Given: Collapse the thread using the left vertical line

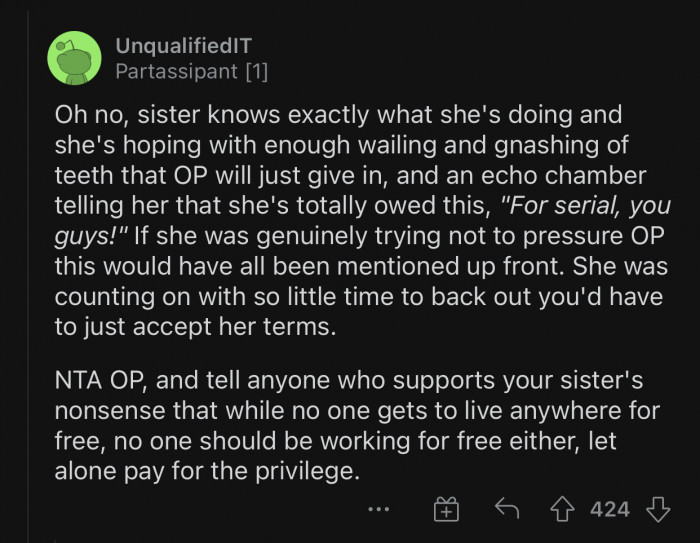Looking at the screenshot, I should 29,277.
